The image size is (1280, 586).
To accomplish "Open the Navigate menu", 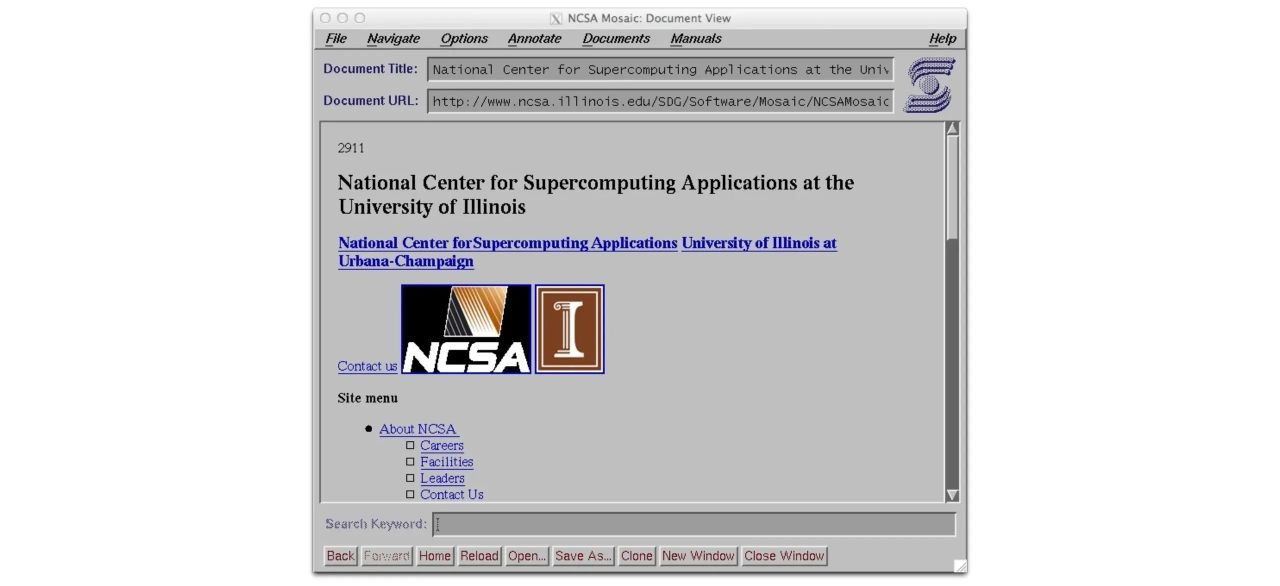I will pos(393,39).
